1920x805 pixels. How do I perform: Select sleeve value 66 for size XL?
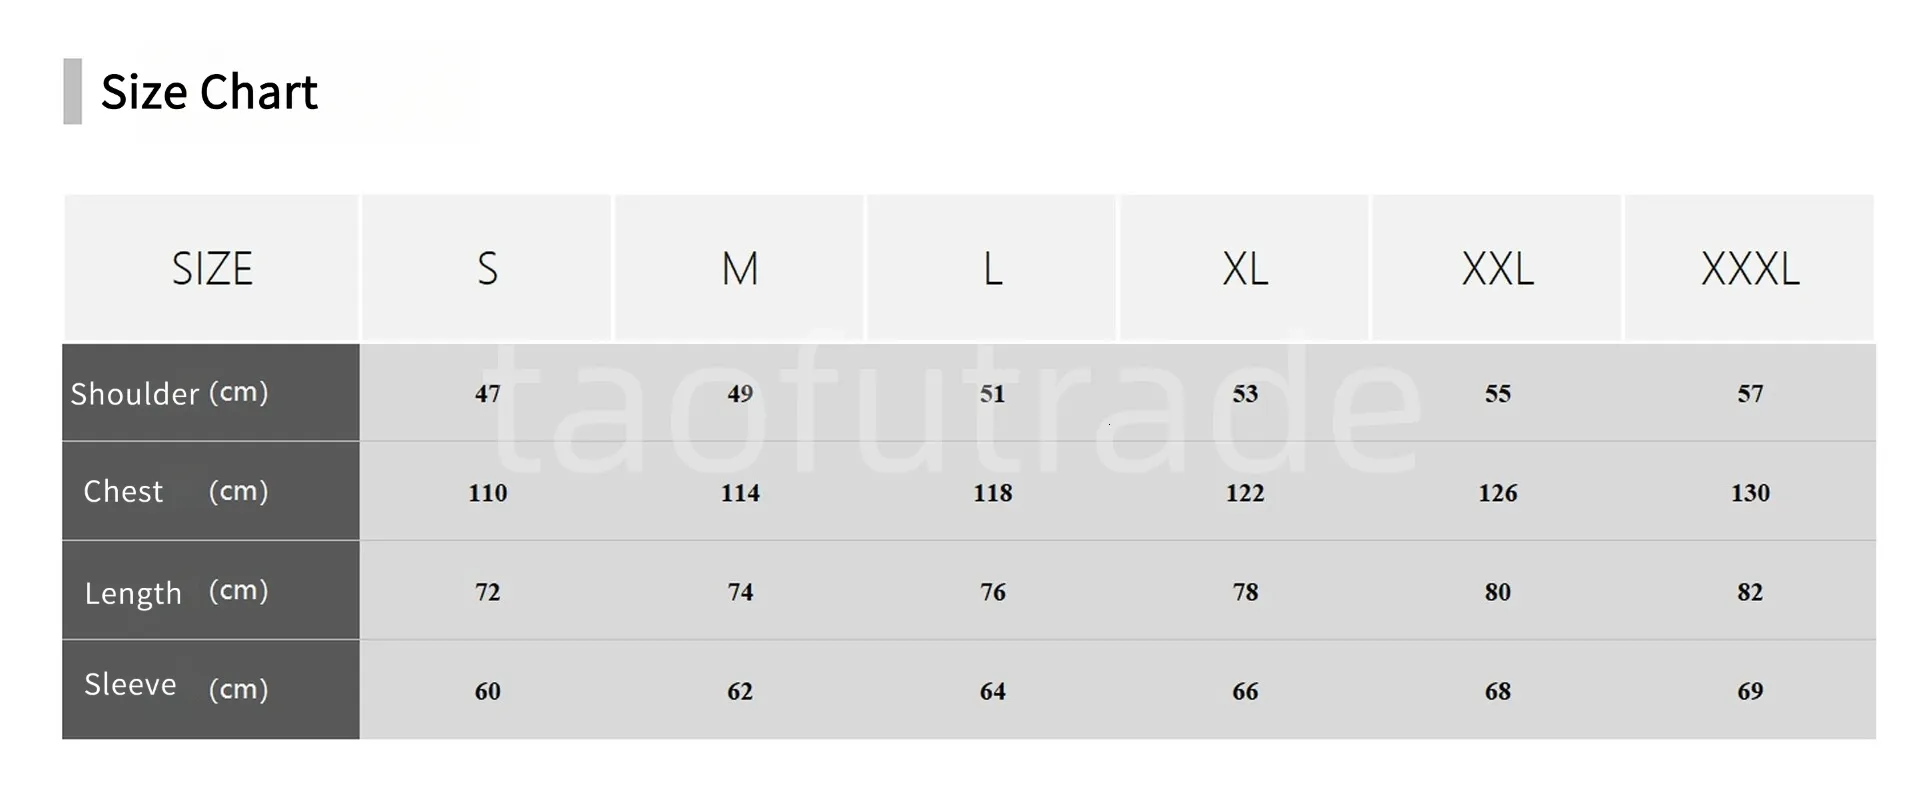(x=1245, y=691)
